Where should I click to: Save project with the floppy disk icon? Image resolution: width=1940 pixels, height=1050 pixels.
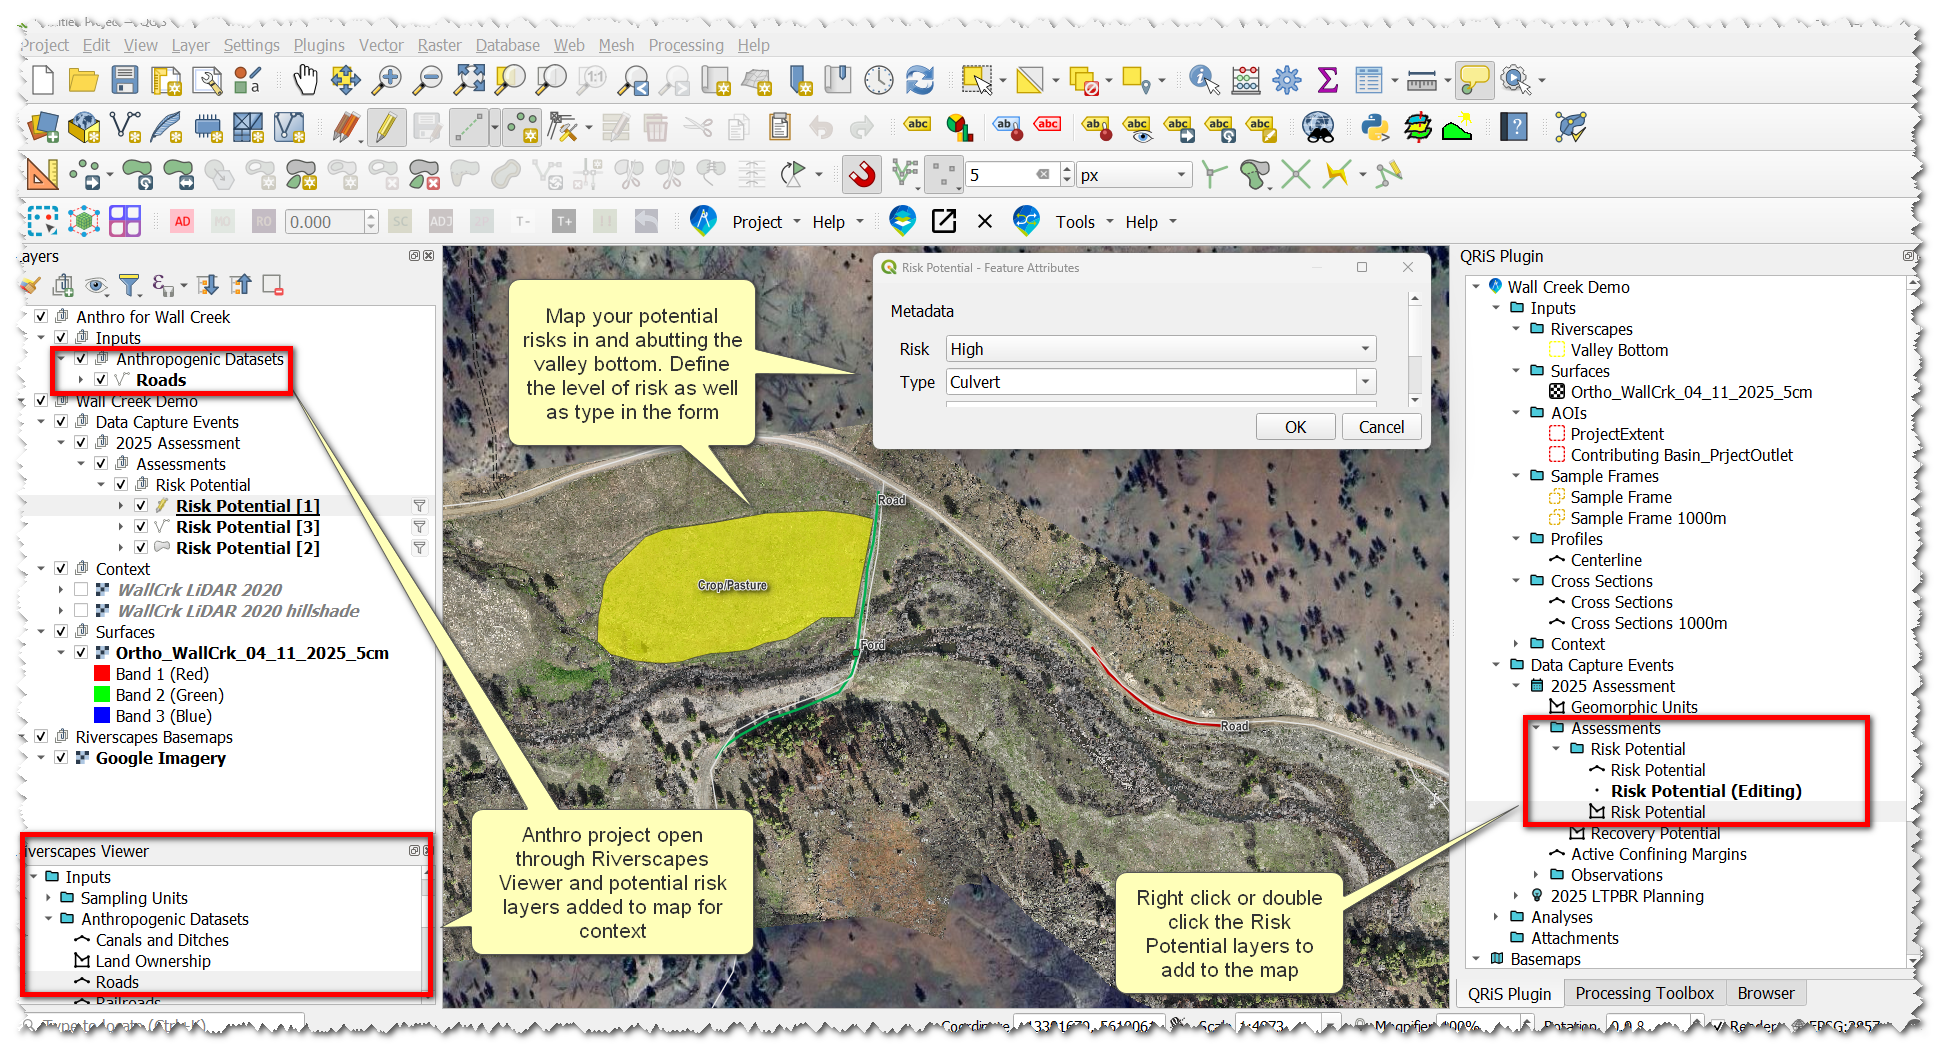[x=125, y=80]
